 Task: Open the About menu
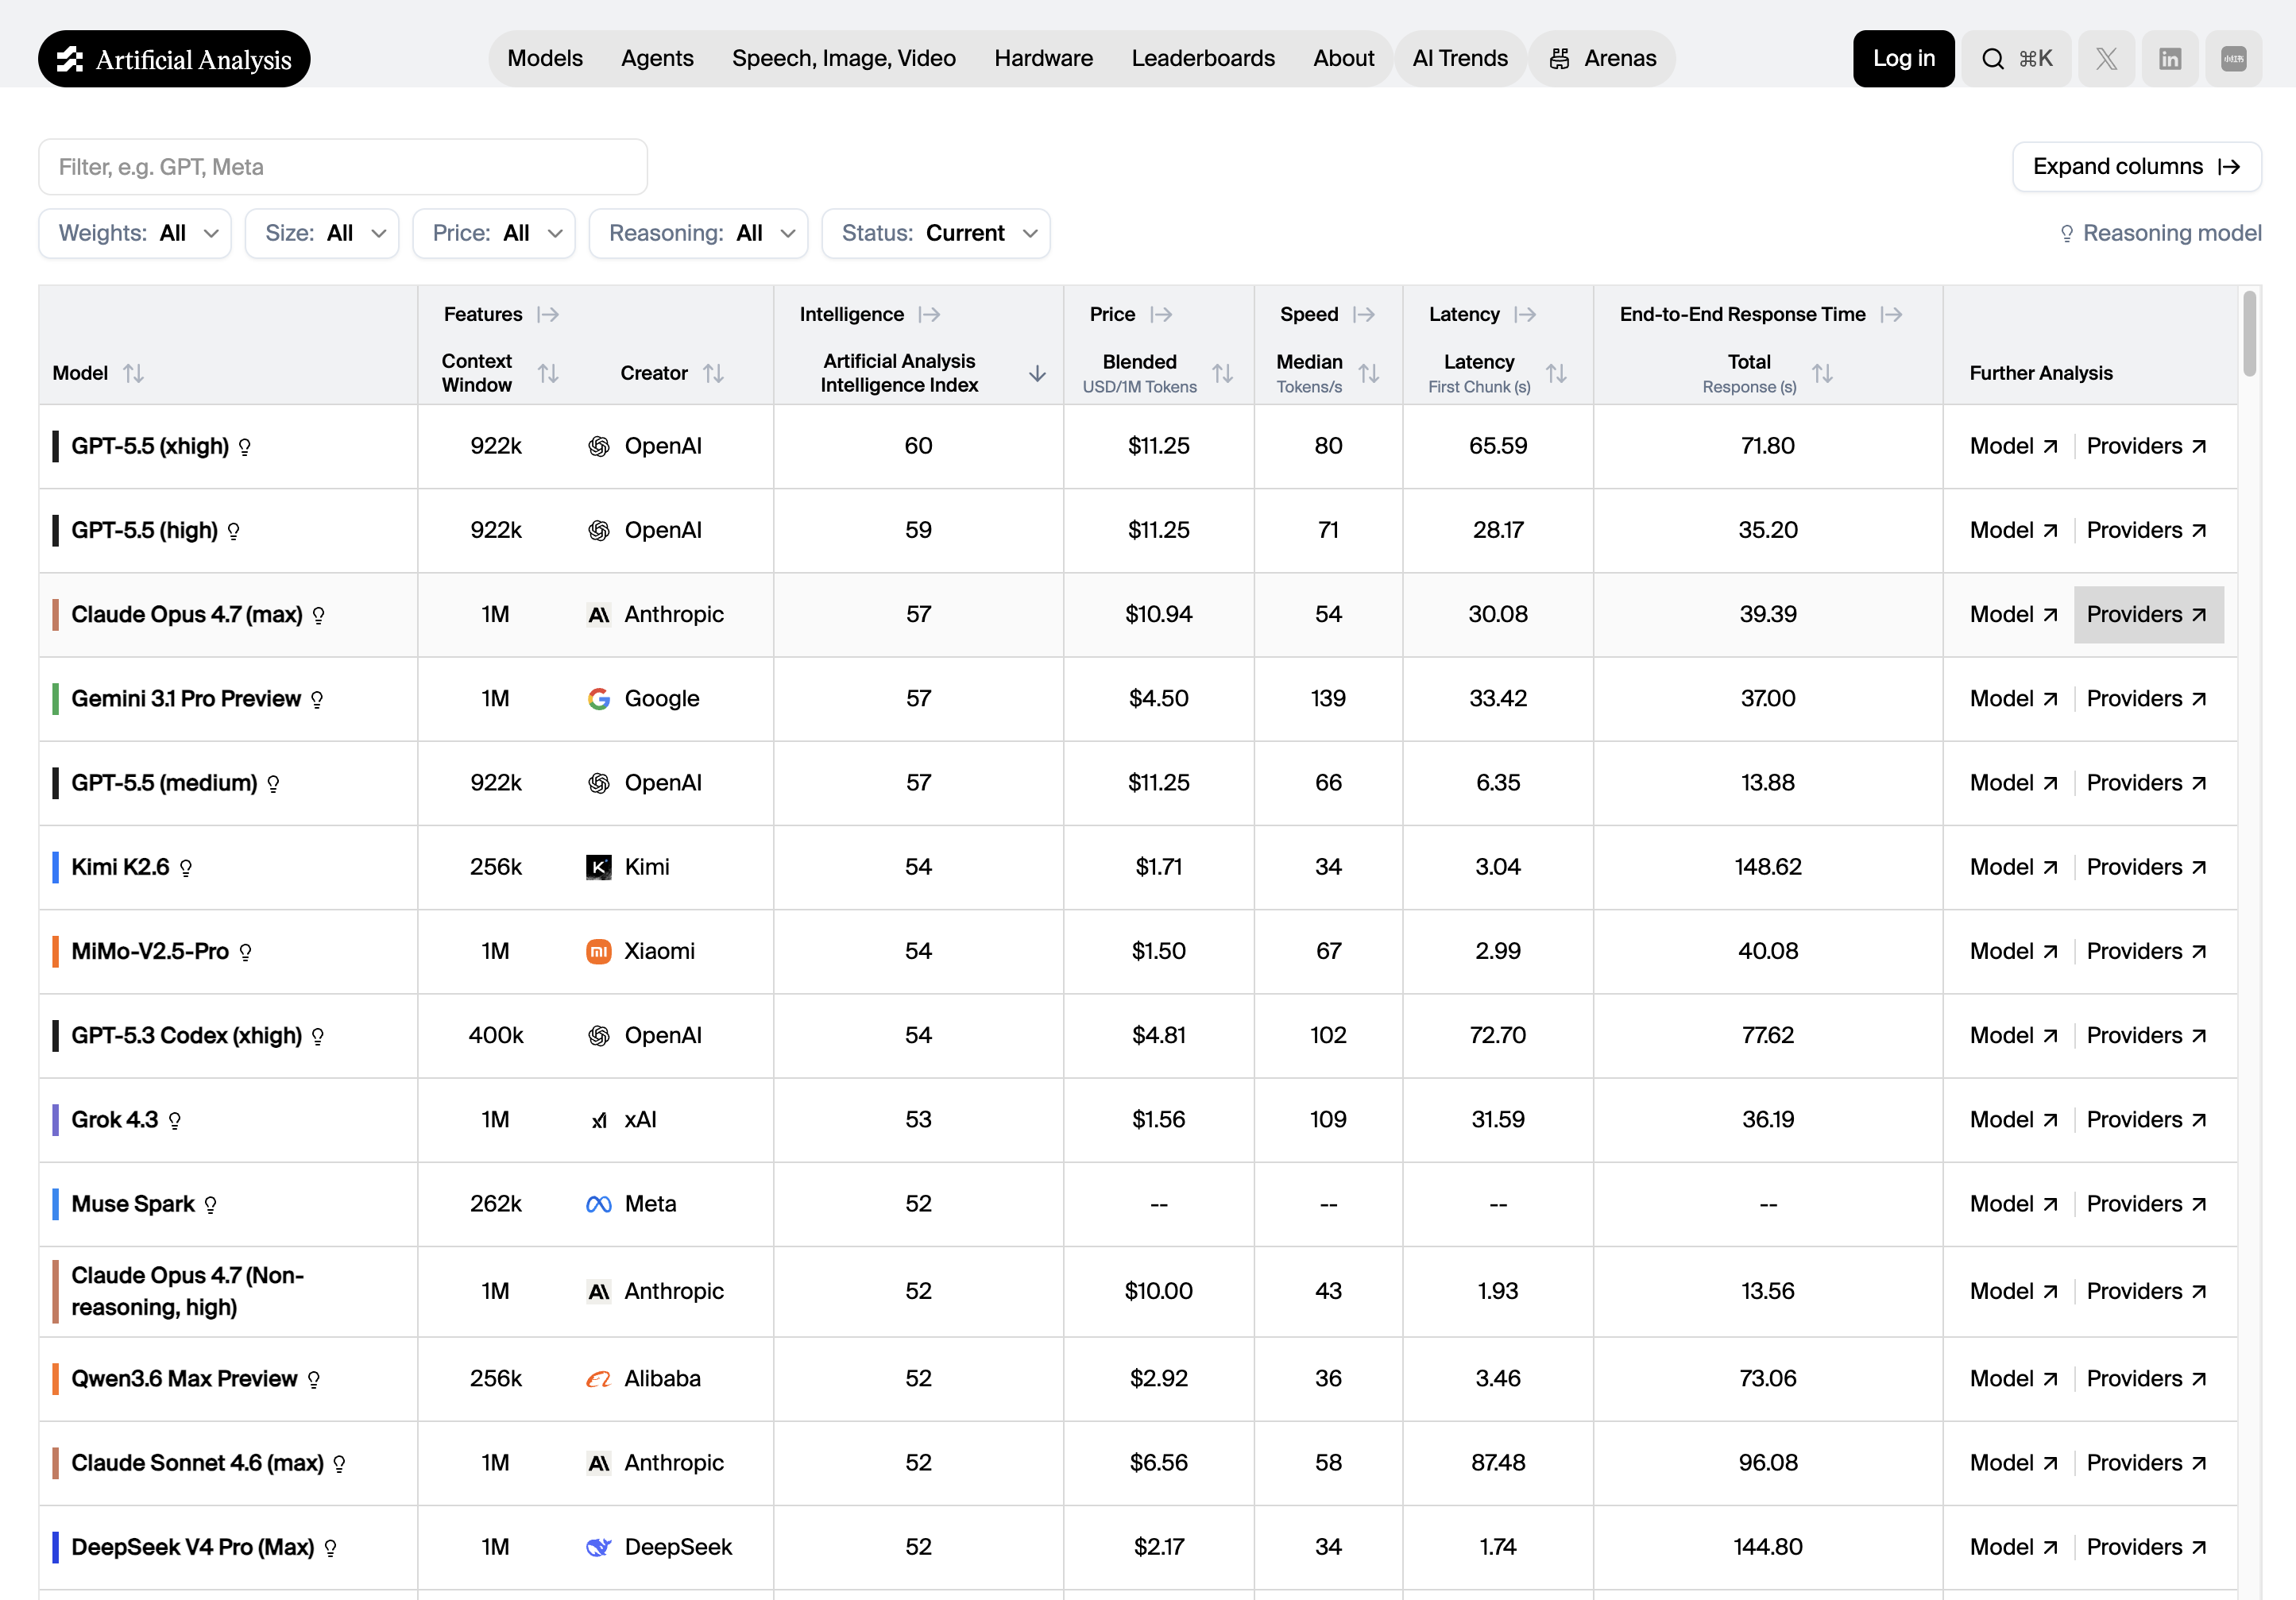pos(1343,59)
